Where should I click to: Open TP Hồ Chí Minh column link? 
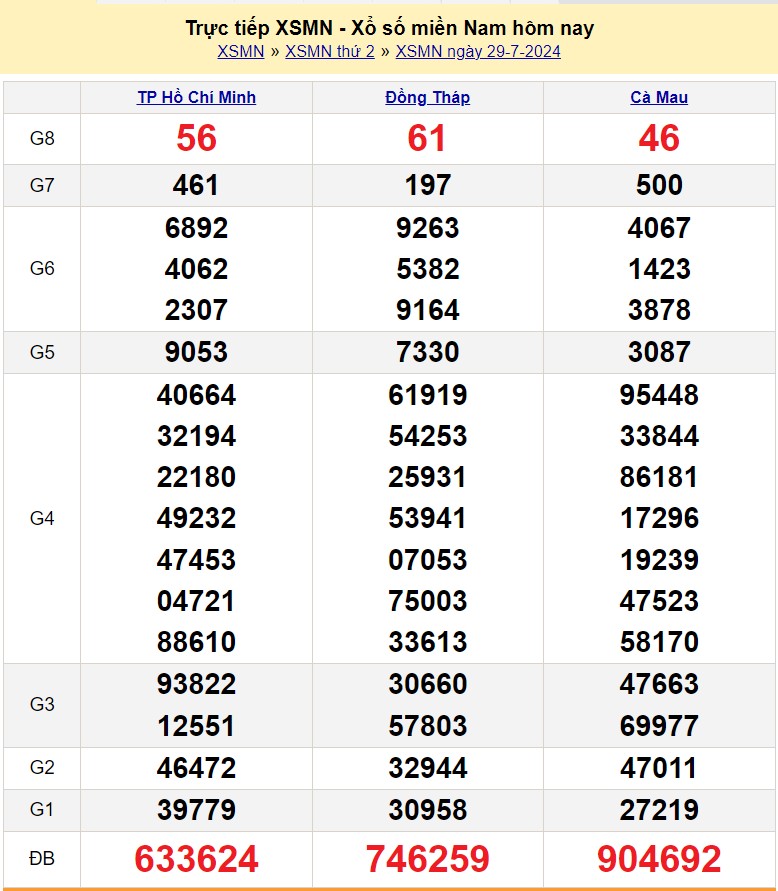(196, 97)
